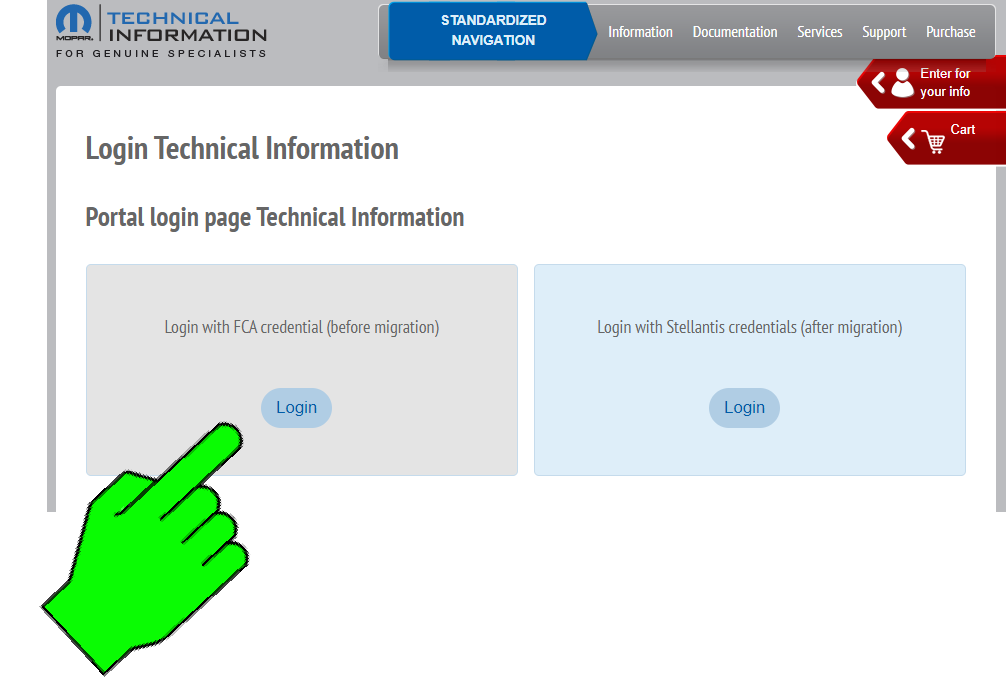Click the Mopar logo icon
Screen dimensions: 1008x698
pyautogui.click(x=74, y=23)
